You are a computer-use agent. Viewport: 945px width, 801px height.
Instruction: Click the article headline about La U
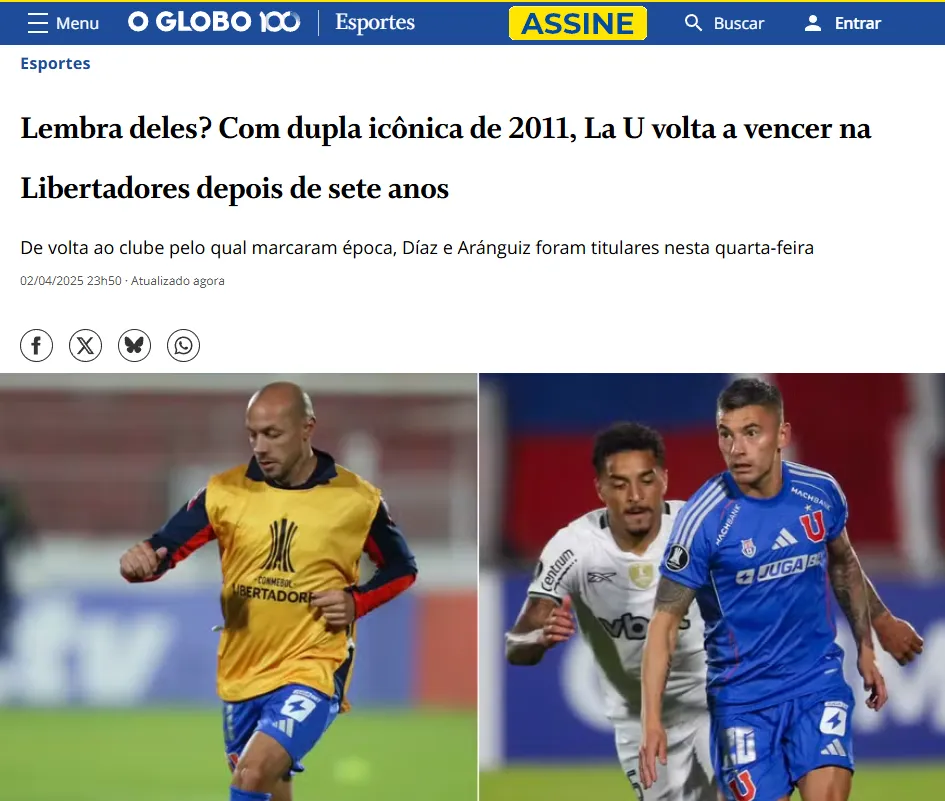coord(445,158)
